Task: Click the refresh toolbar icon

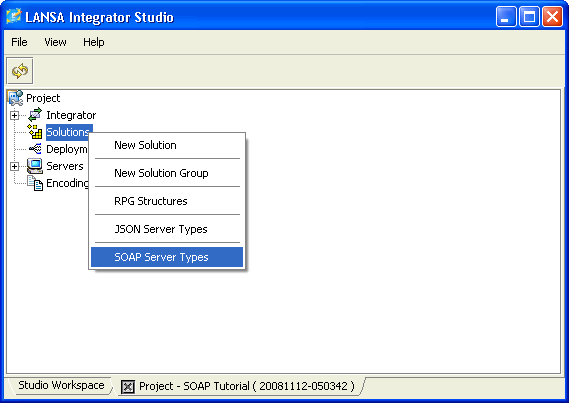Action: coord(20,71)
